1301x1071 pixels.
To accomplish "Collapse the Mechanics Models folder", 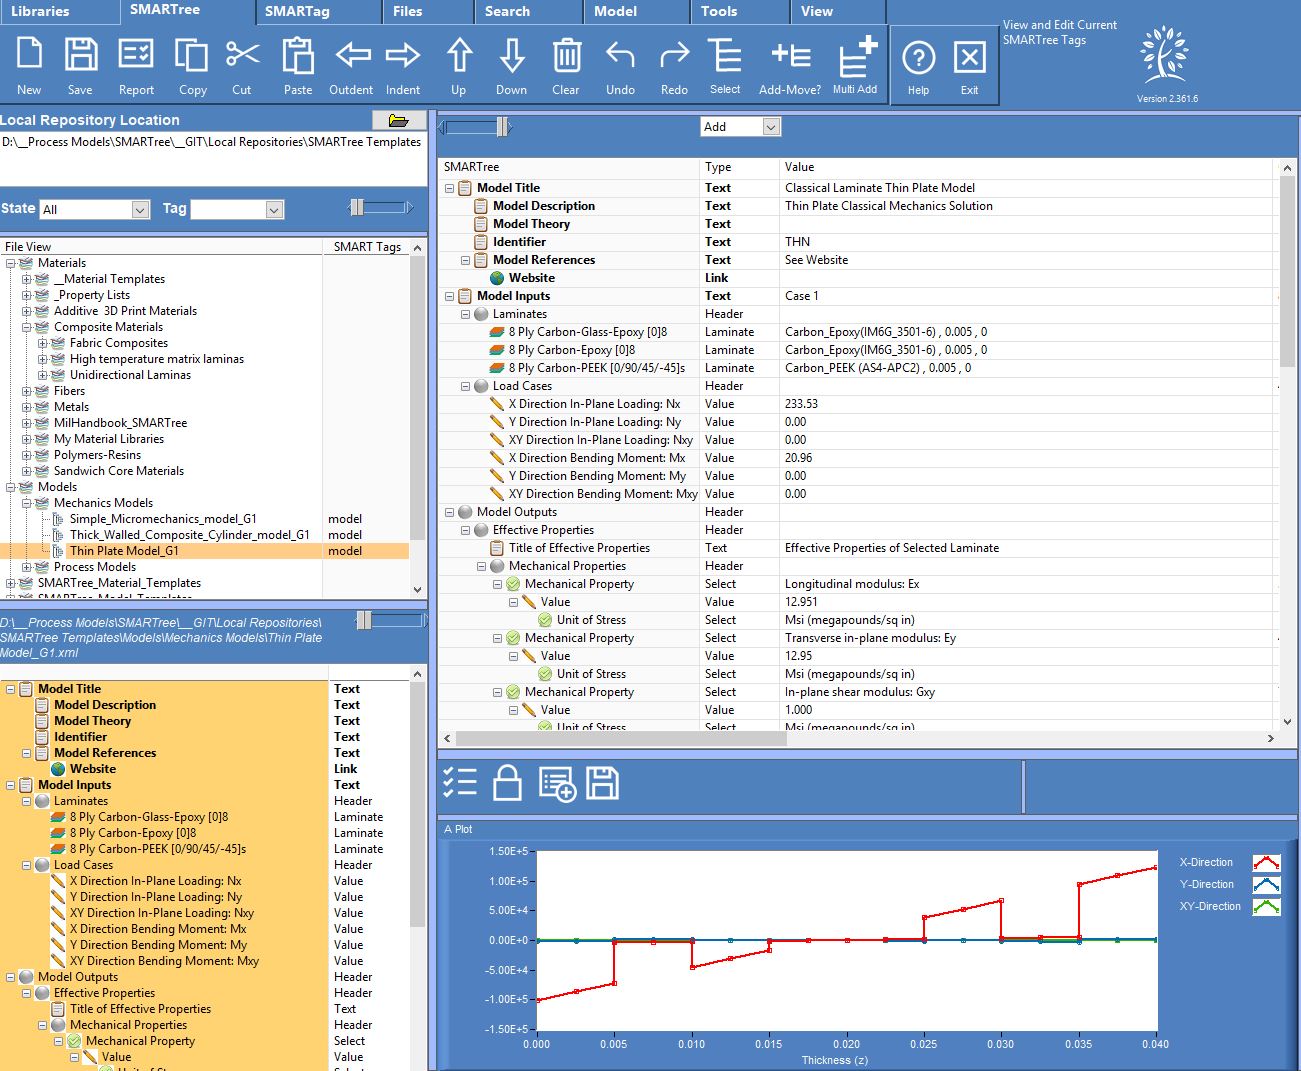I will pyautogui.click(x=27, y=503).
